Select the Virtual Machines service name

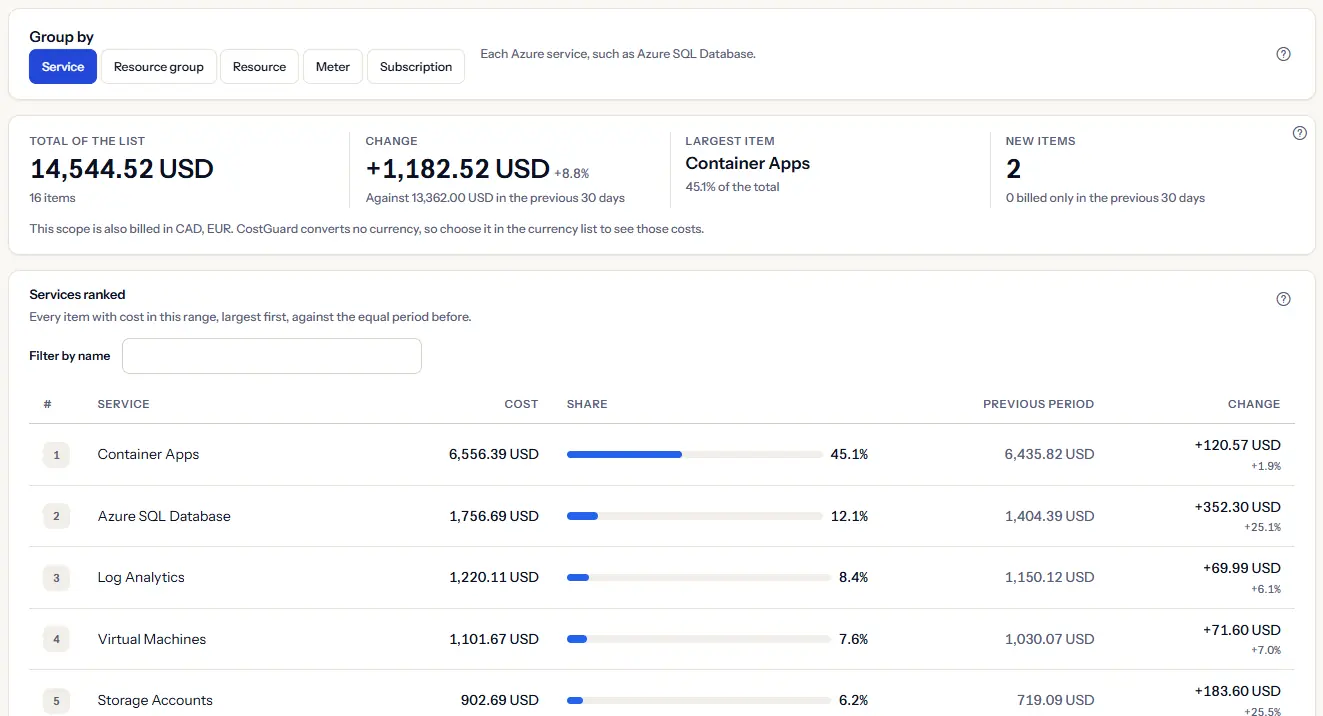point(152,639)
